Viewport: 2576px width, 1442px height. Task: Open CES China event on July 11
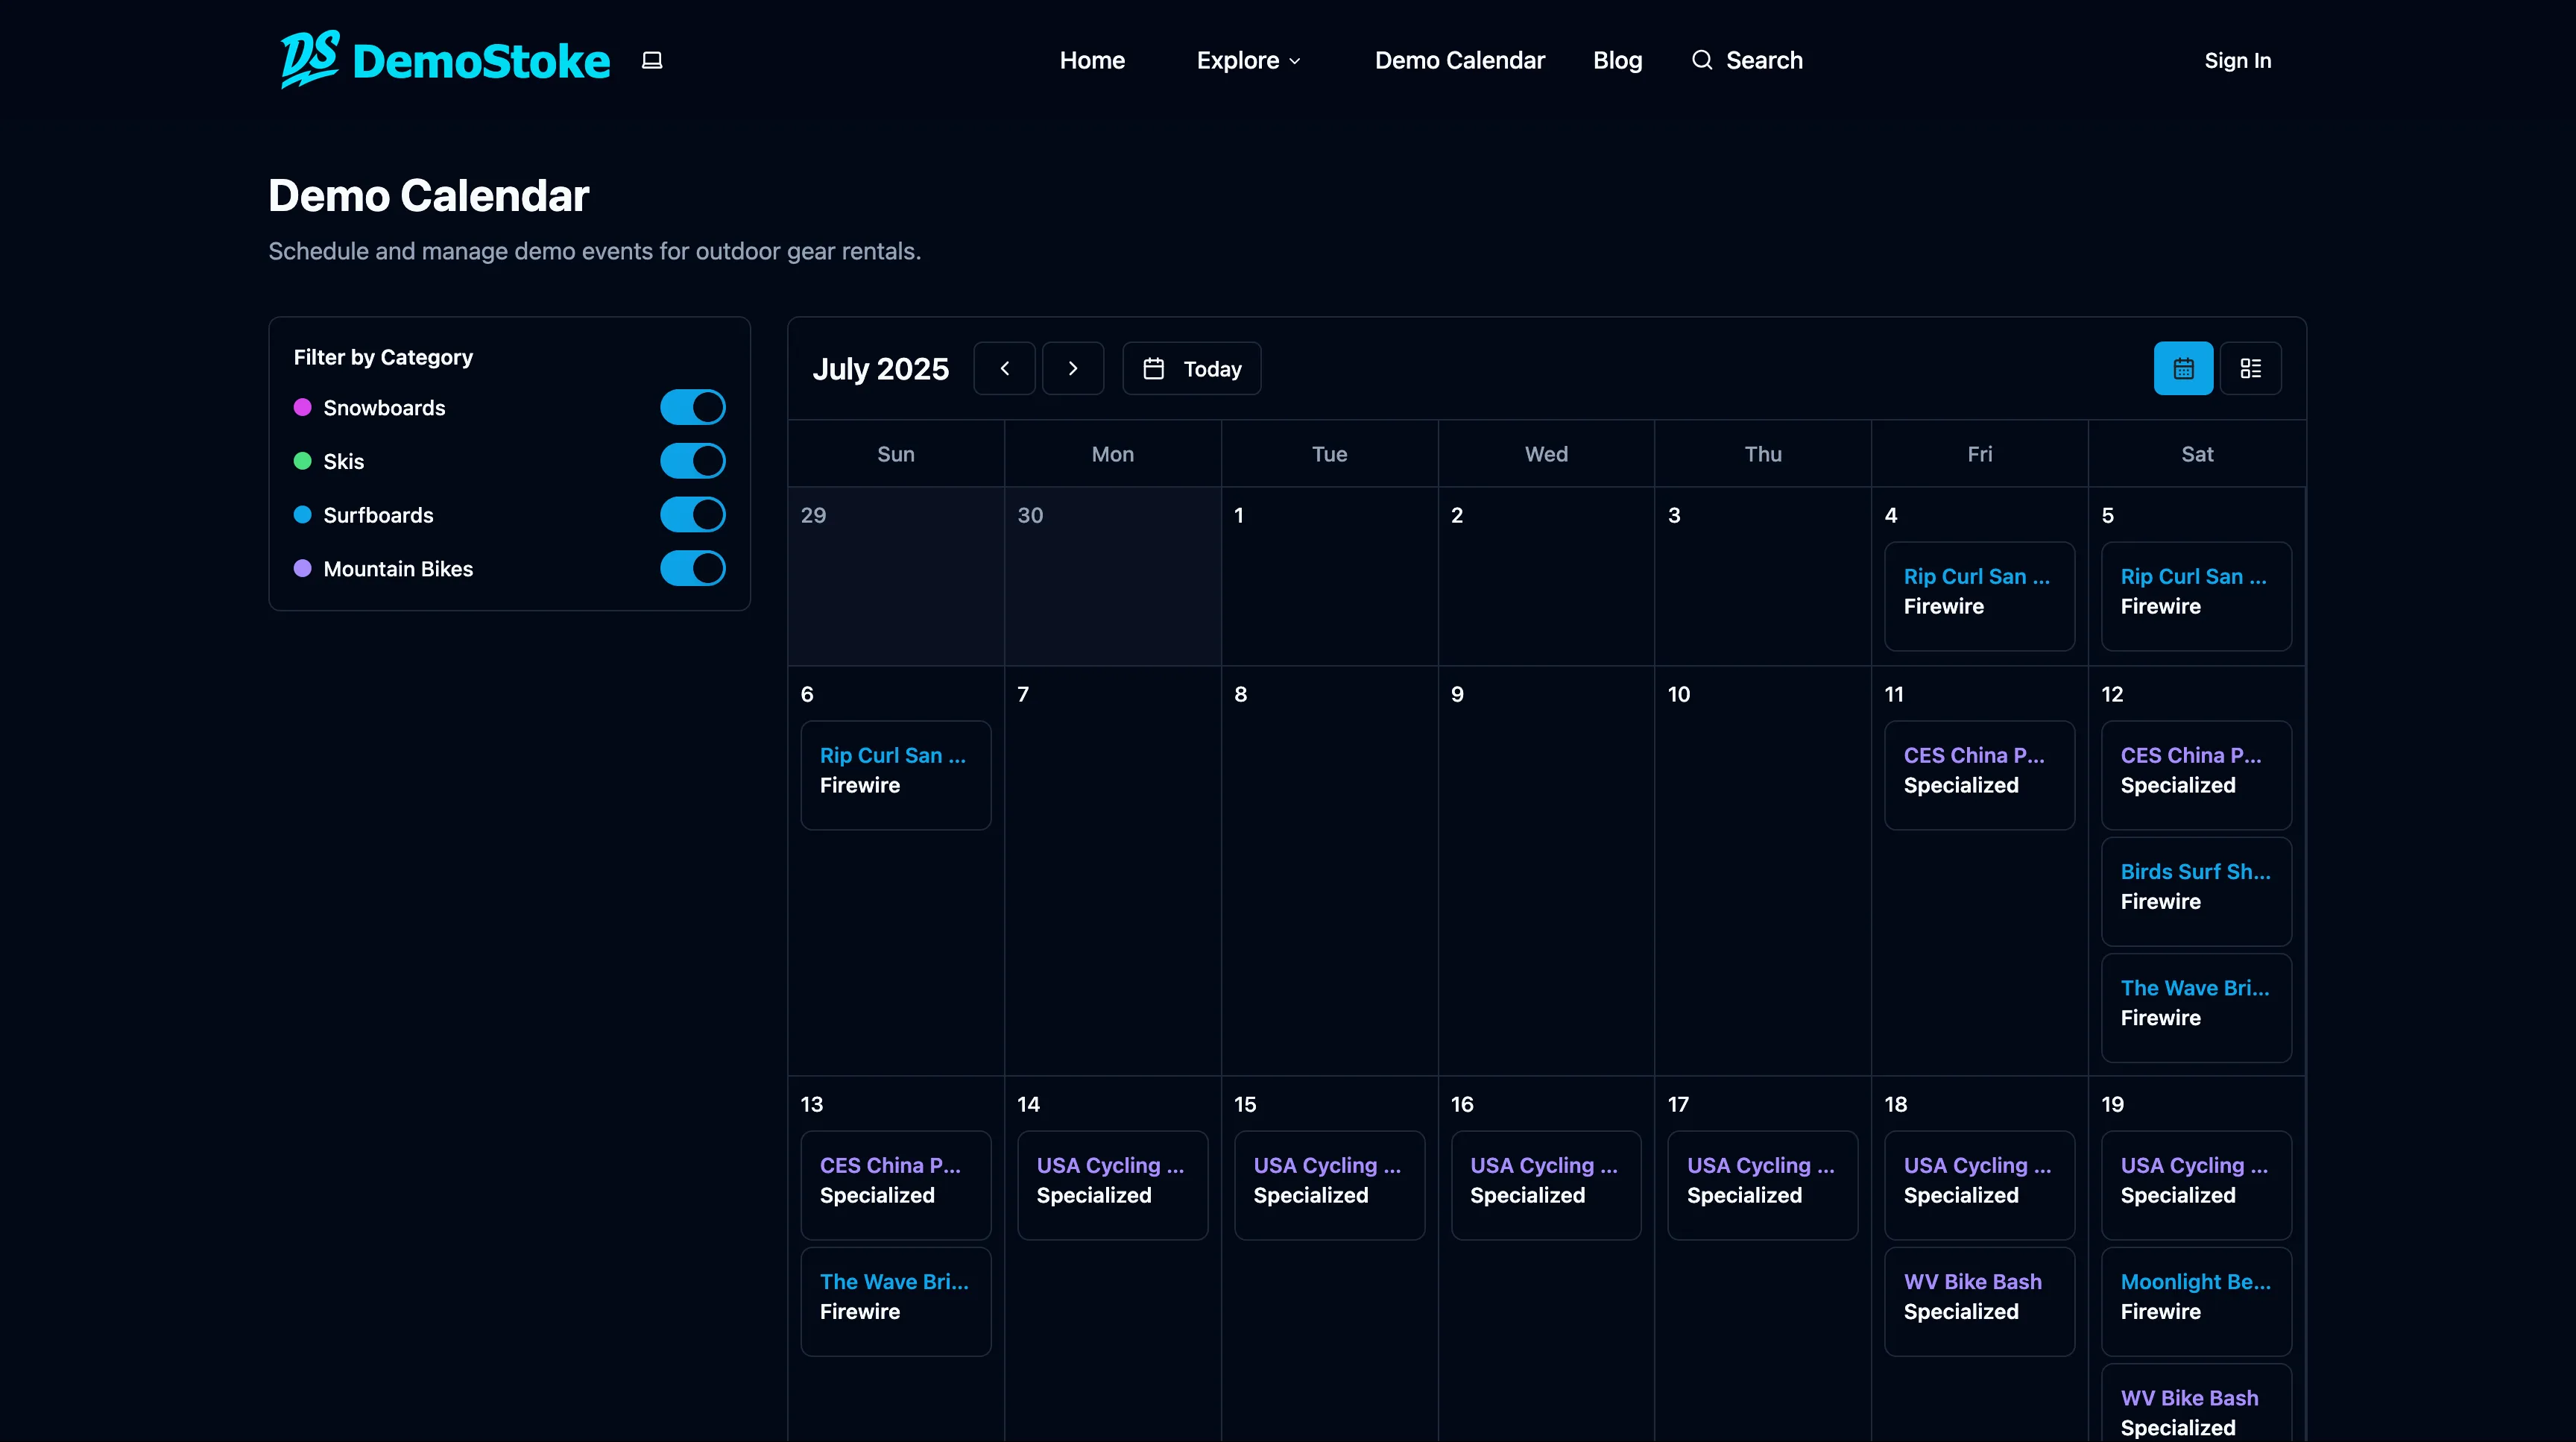click(x=1979, y=775)
